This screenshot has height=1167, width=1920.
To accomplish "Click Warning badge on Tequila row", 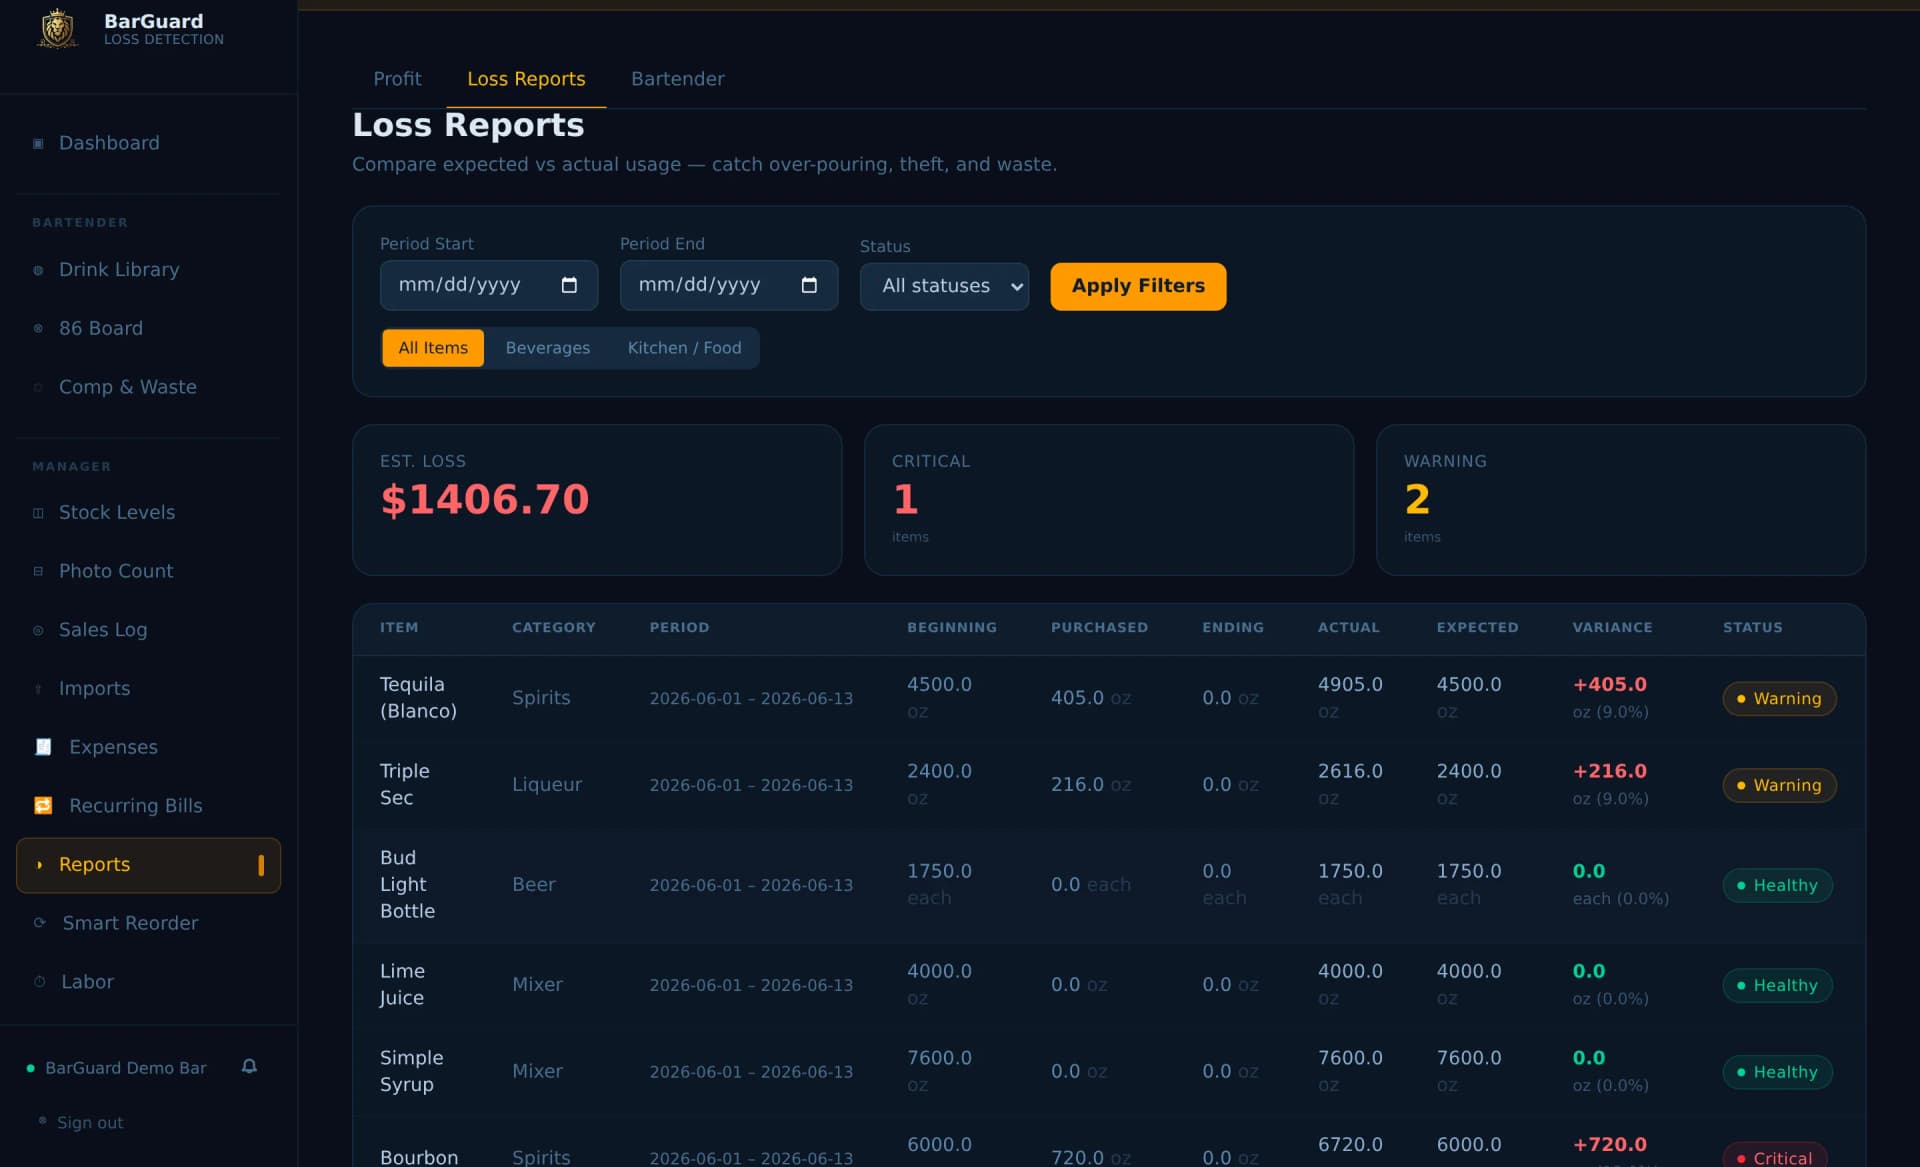I will click(1779, 699).
